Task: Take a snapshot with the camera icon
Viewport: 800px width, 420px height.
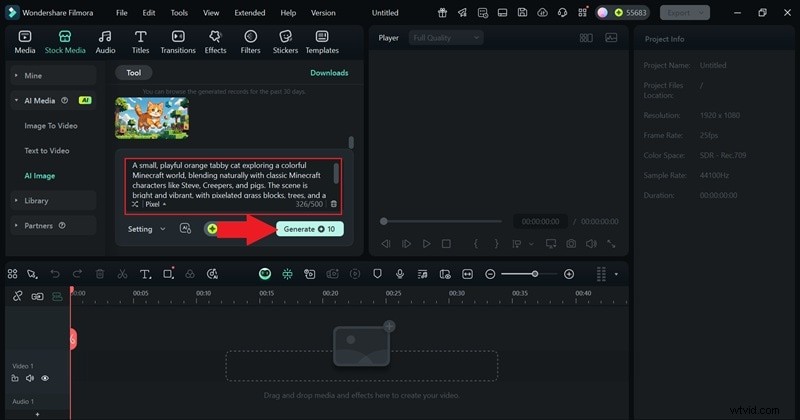Action: click(570, 243)
